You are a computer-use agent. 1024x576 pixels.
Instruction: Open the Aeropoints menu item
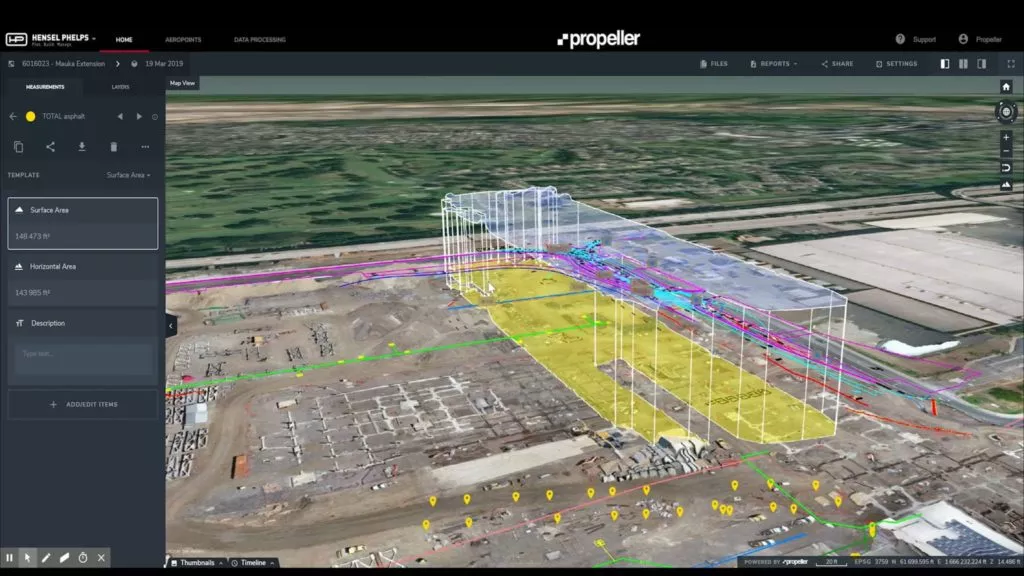pos(182,39)
